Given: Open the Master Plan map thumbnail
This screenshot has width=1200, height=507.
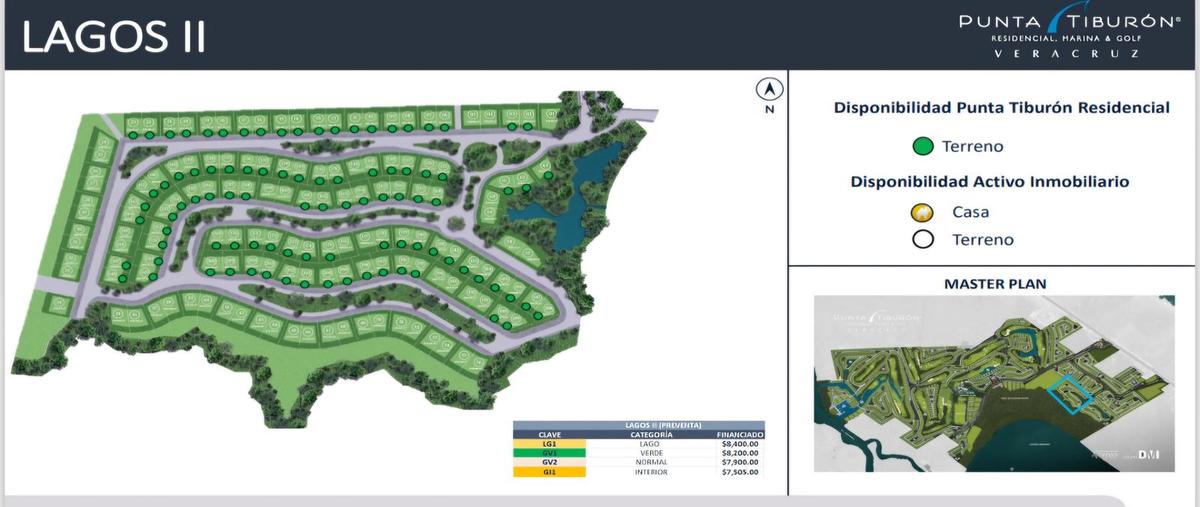Looking at the screenshot, I should click(x=993, y=385).
